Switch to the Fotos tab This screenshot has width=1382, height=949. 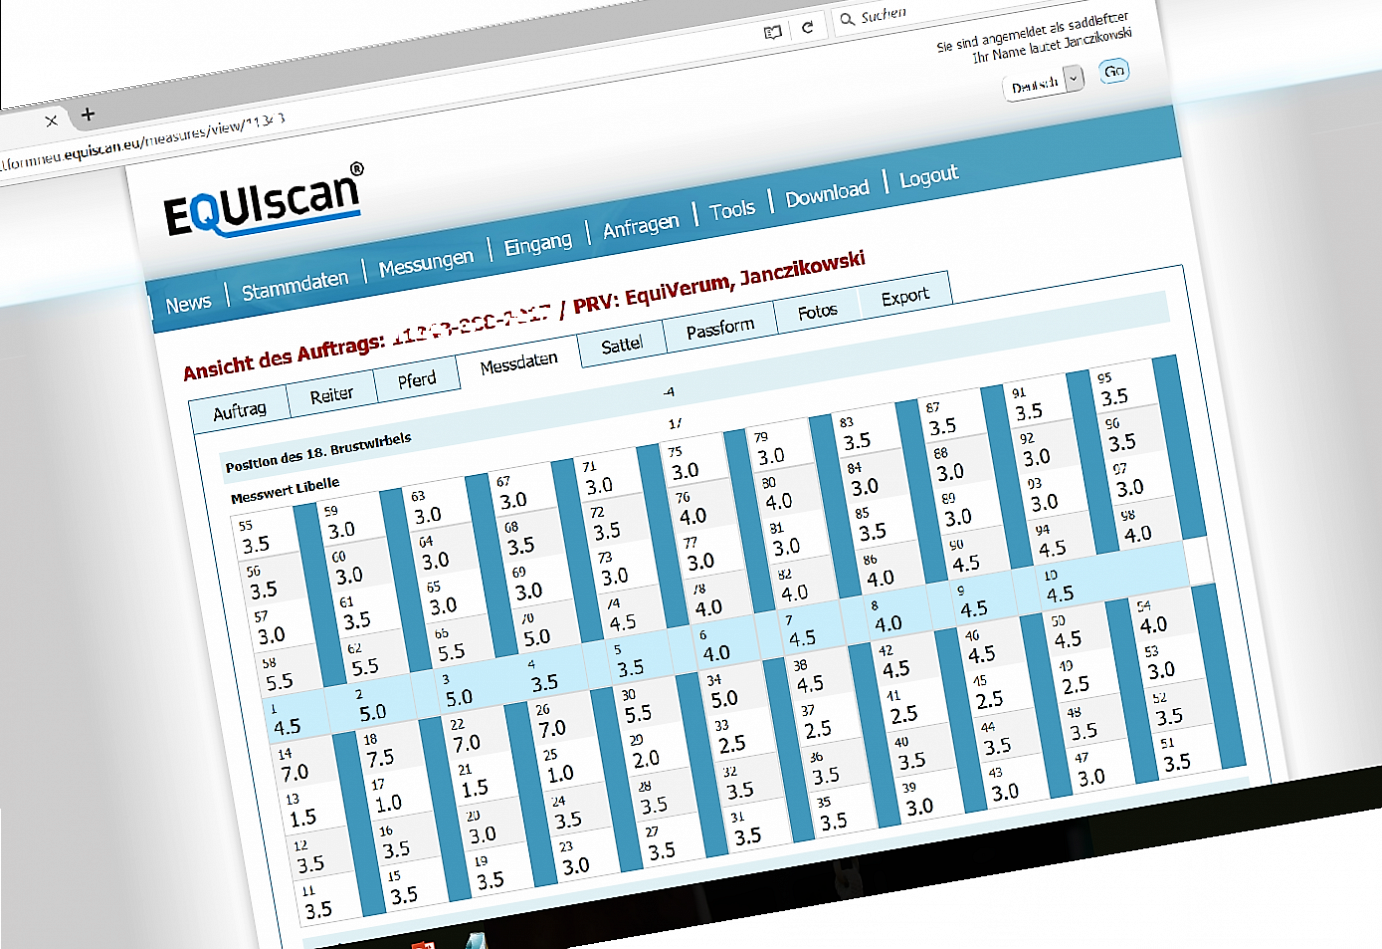[x=817, y=312]
